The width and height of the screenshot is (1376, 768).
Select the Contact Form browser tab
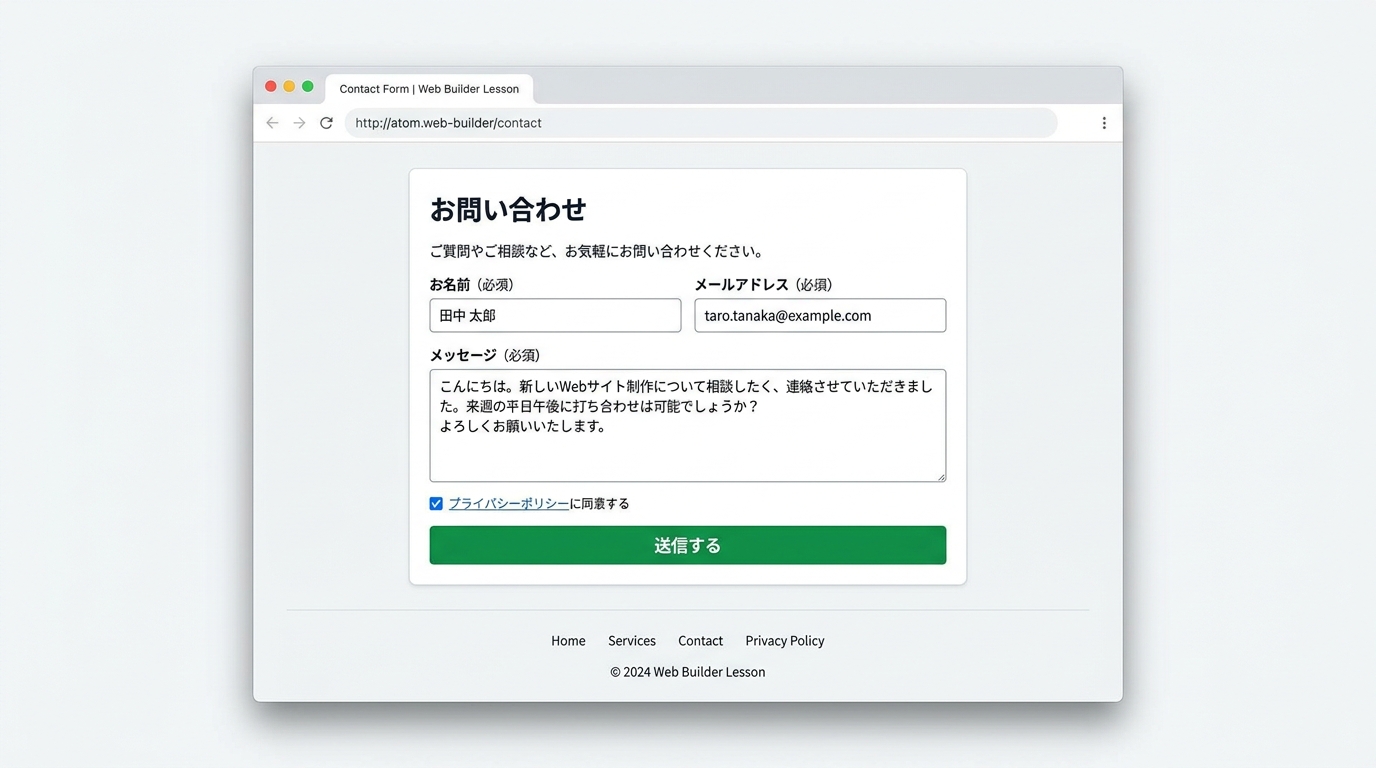click(429, 89)
